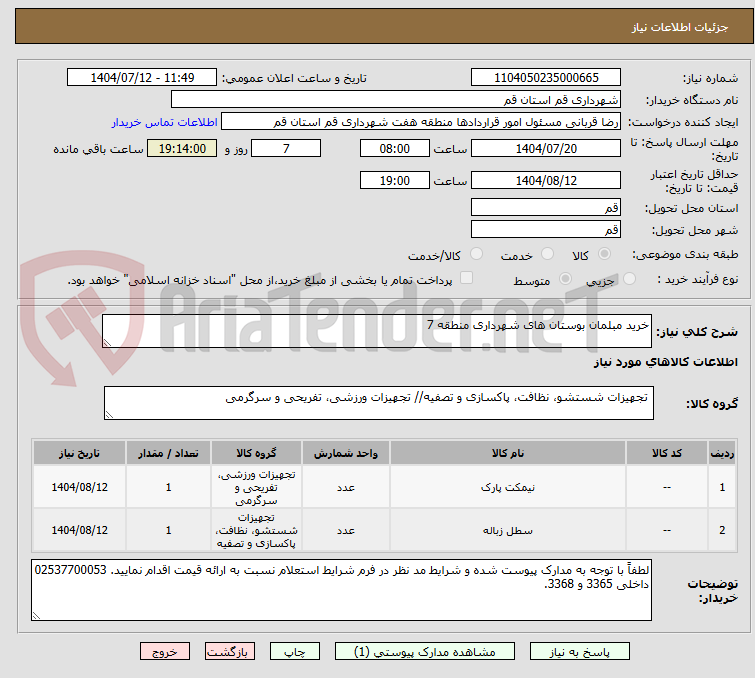The width and height of the screenshot is (755, 678).
Task: Click the ایجاد کننده درخواست field
Action: point(421,122)
